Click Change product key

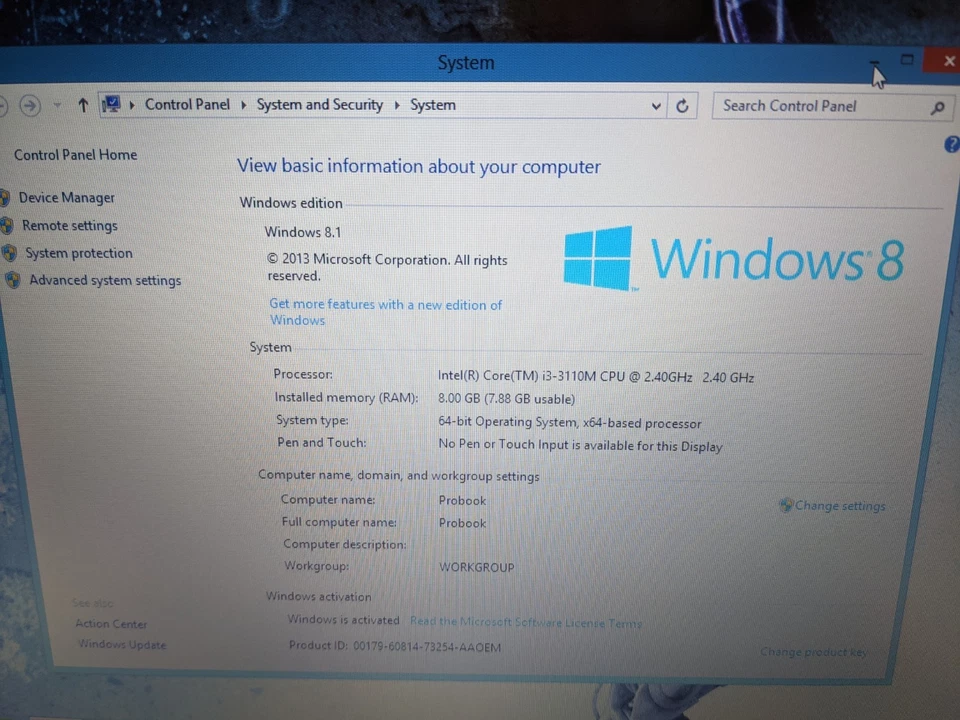click(x=813, y=651)
